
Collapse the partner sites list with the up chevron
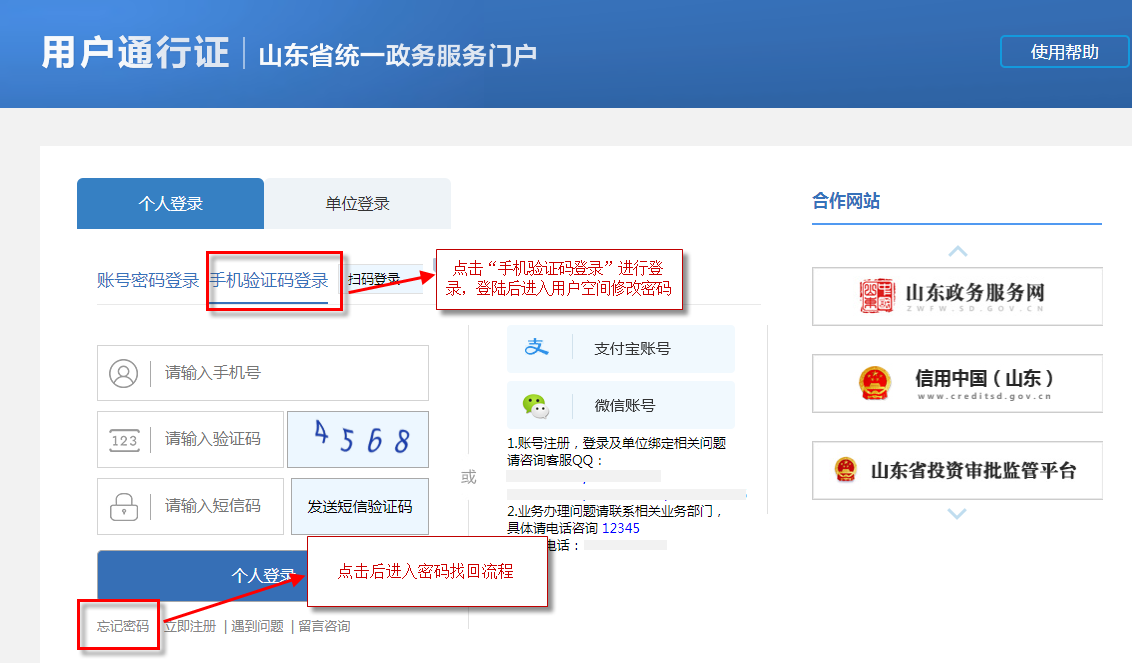click(956, 251)
